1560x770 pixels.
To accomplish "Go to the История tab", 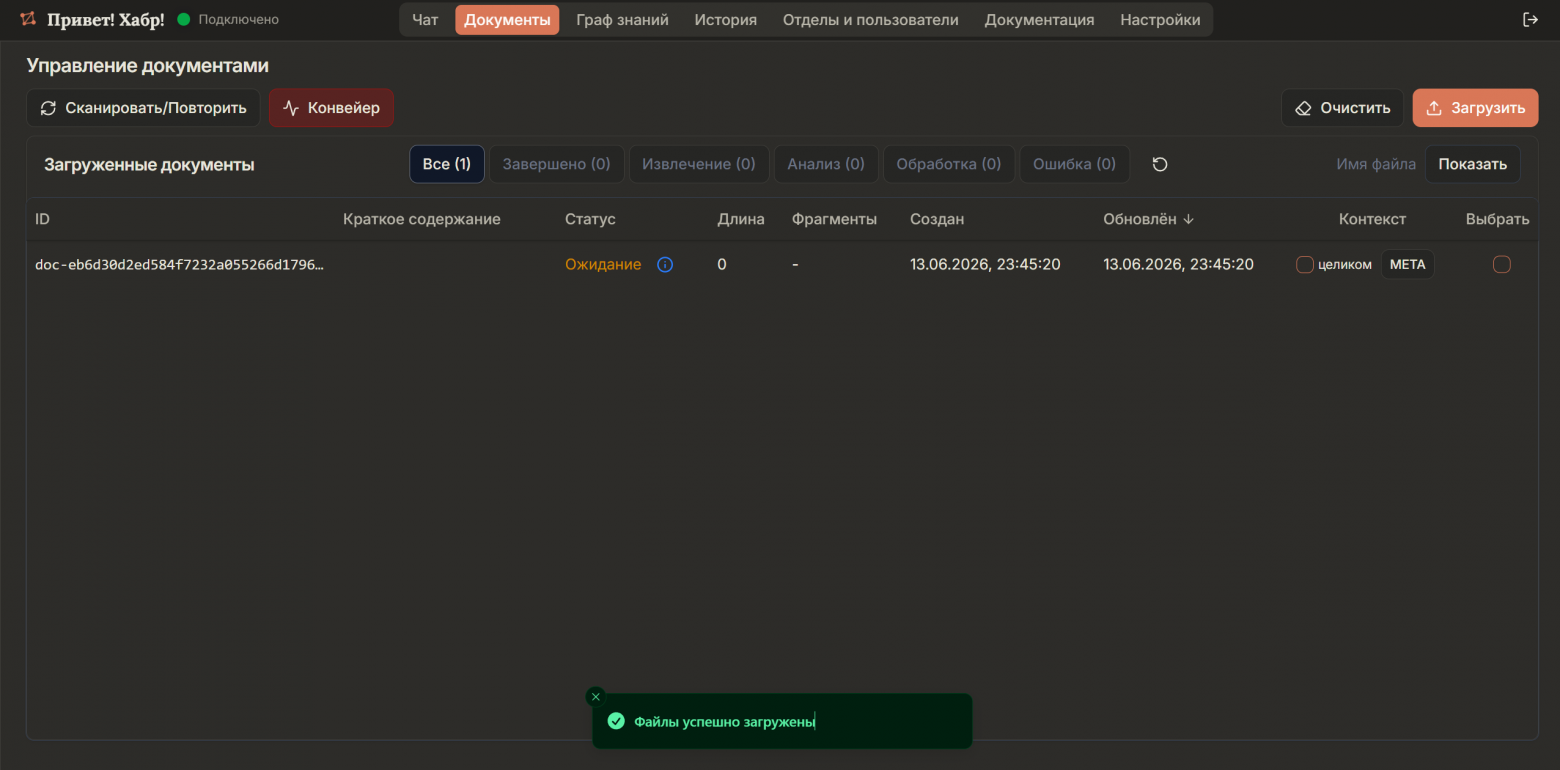I will pos(726,20).
